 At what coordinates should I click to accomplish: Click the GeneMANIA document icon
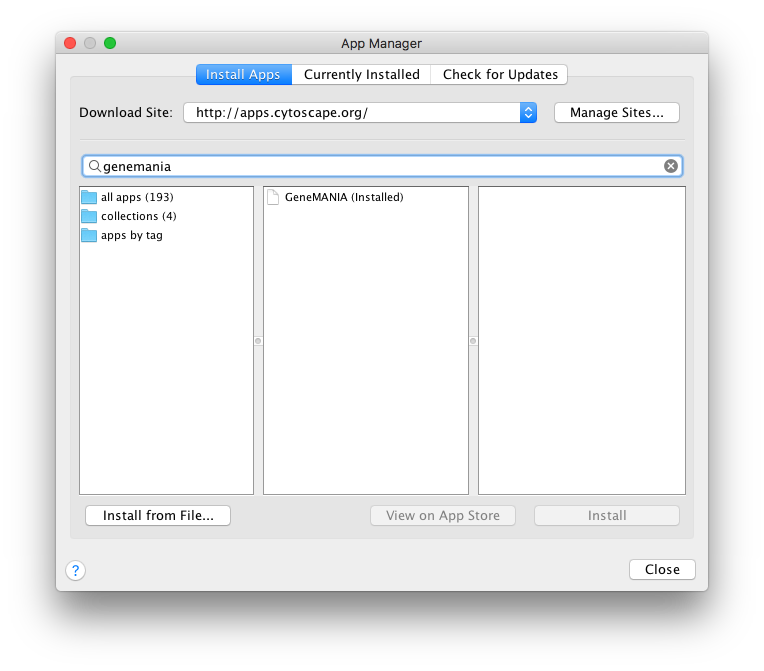point(273,197)
